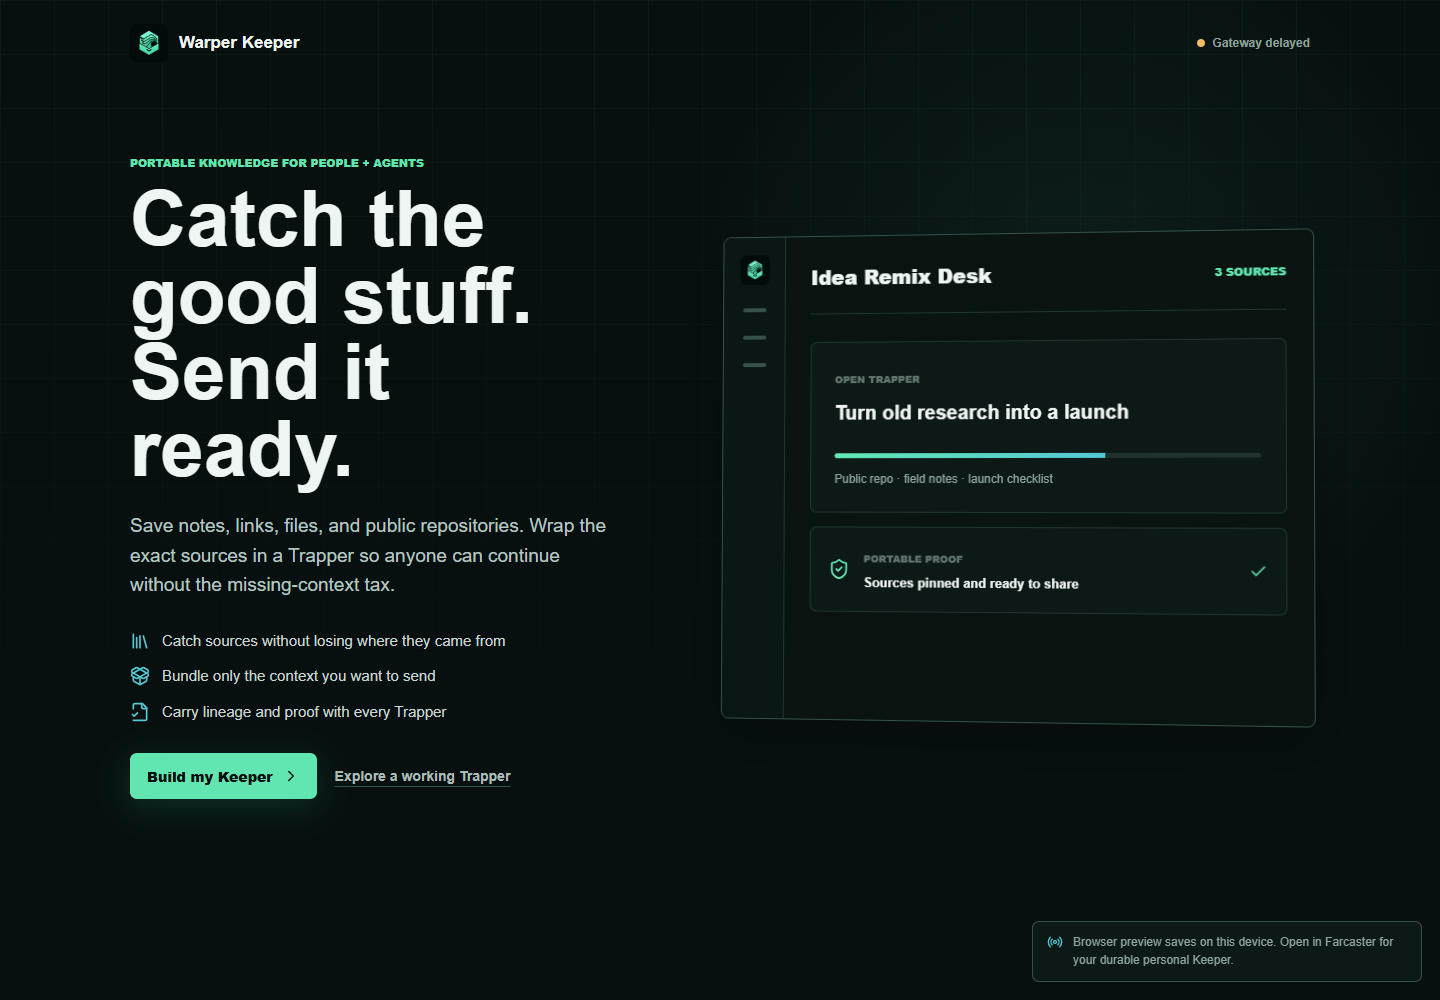
Task: Click the 3 SOURCES label
Action: [x=1250, y=272]
